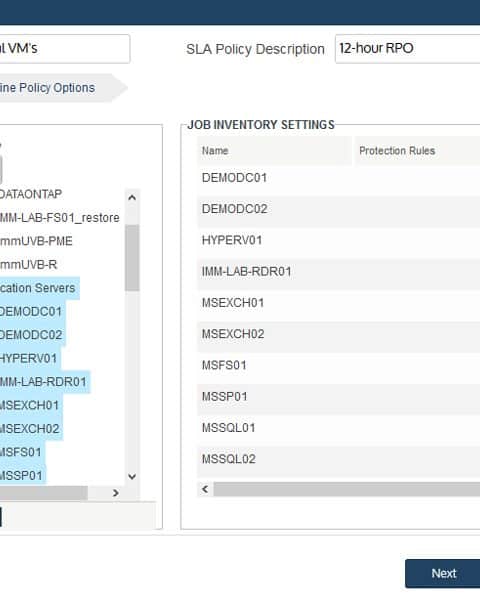Screen dimensions: 480x602
Task: Select DEMODC01 in the tree list
Action: (x=31, y=311)
